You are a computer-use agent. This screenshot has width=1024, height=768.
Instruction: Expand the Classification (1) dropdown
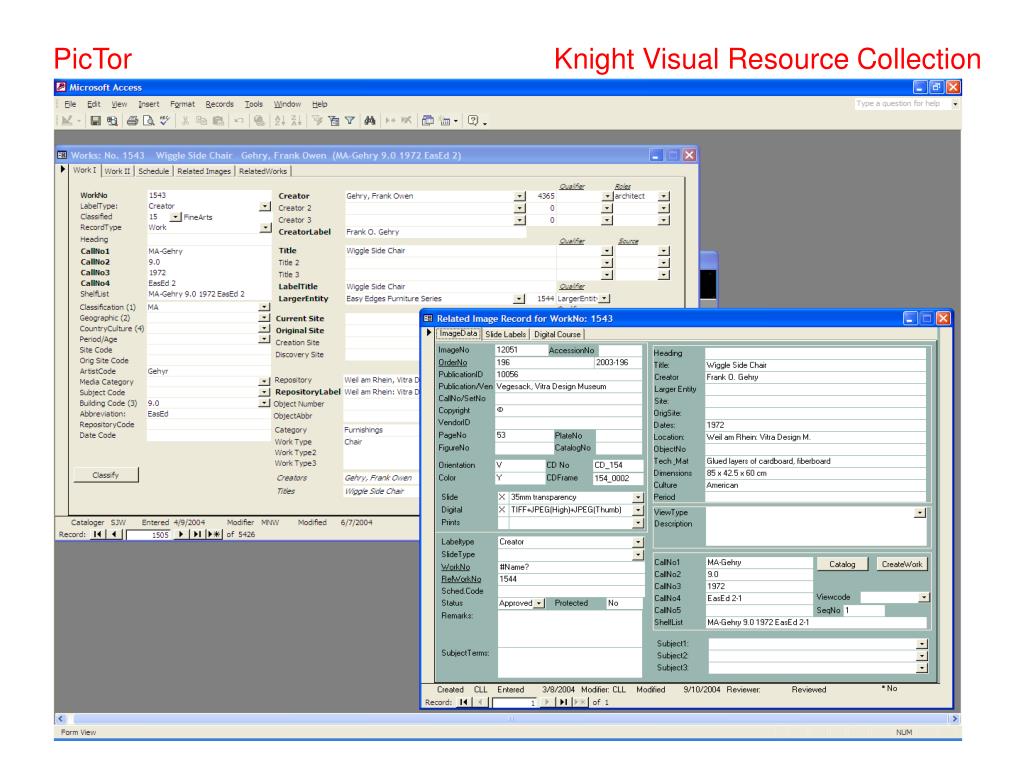[264, 307]
